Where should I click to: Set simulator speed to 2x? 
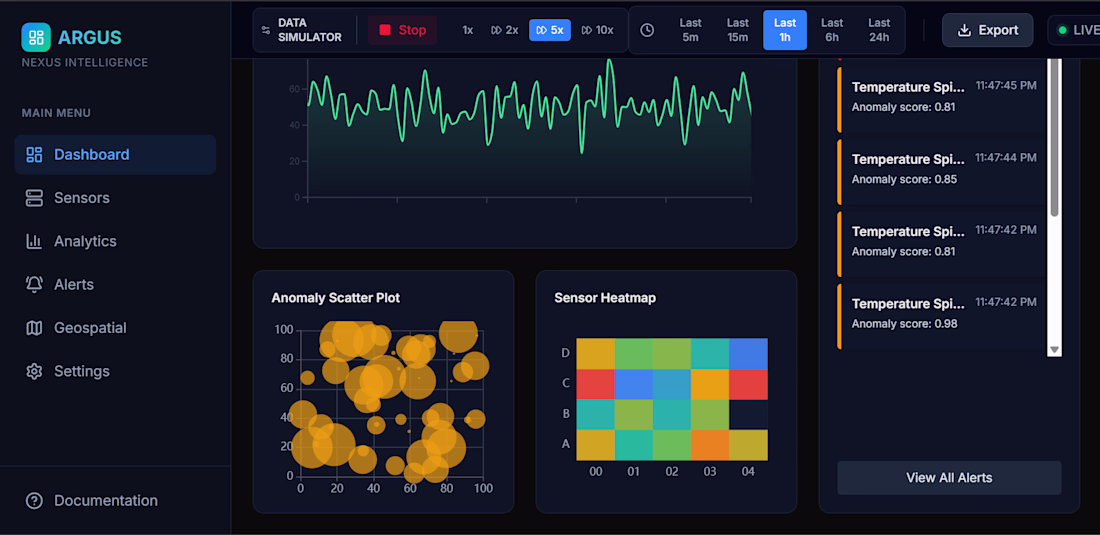(x=504, y=30)
